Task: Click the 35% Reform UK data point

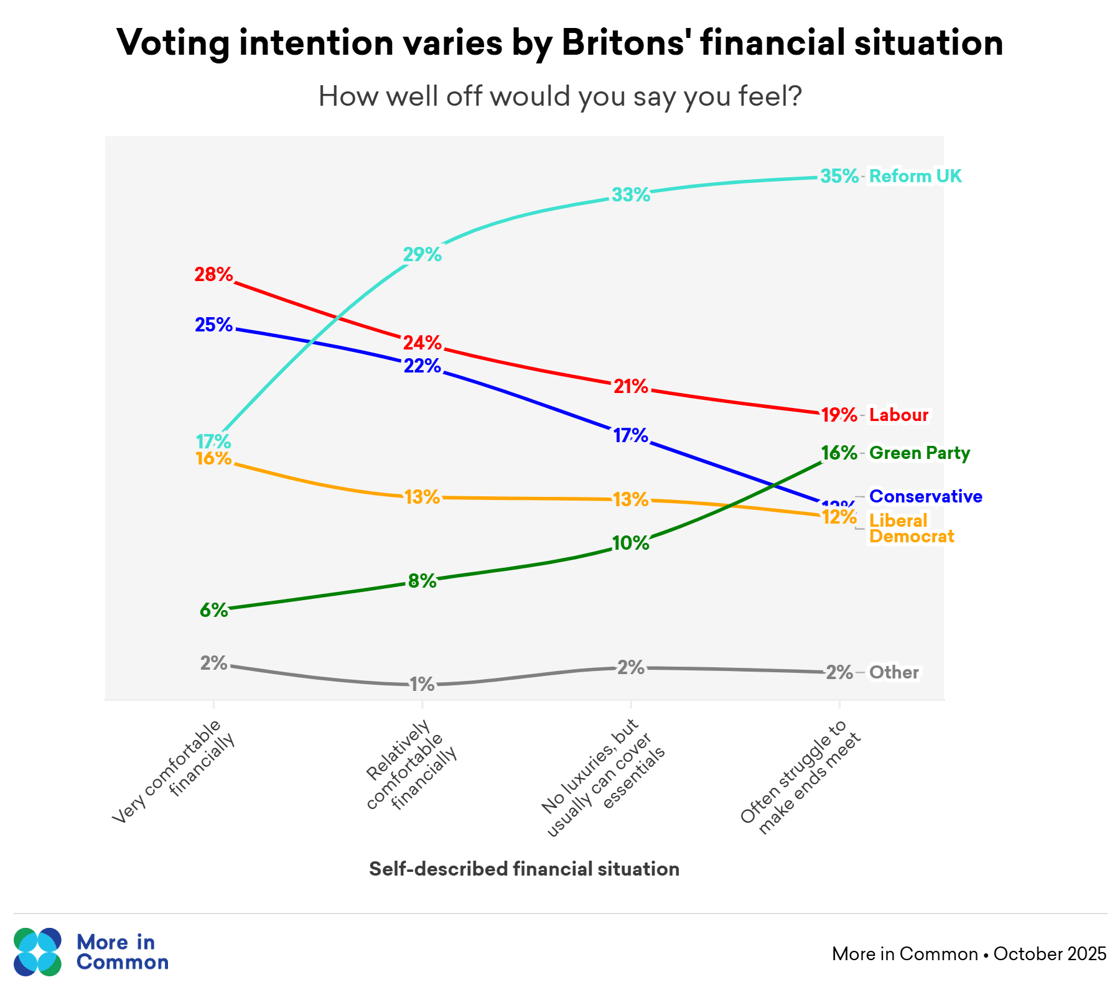Action: [838, 177]
